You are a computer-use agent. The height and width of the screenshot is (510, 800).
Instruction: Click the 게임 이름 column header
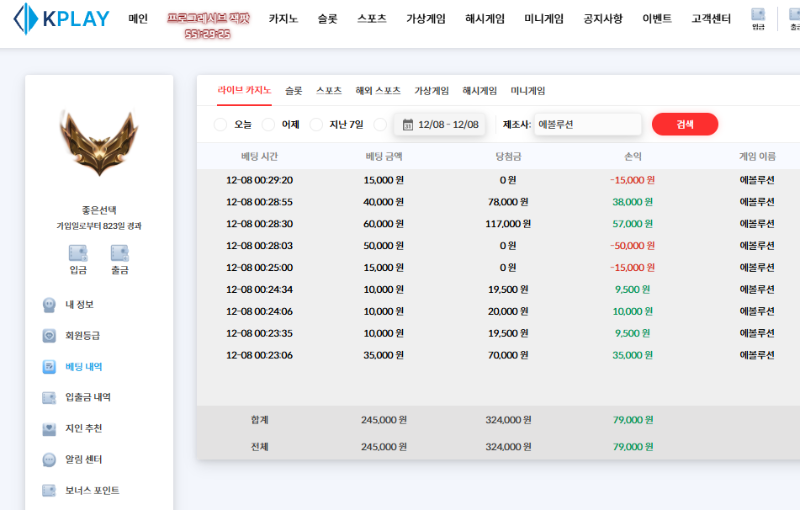pos(757,157)
